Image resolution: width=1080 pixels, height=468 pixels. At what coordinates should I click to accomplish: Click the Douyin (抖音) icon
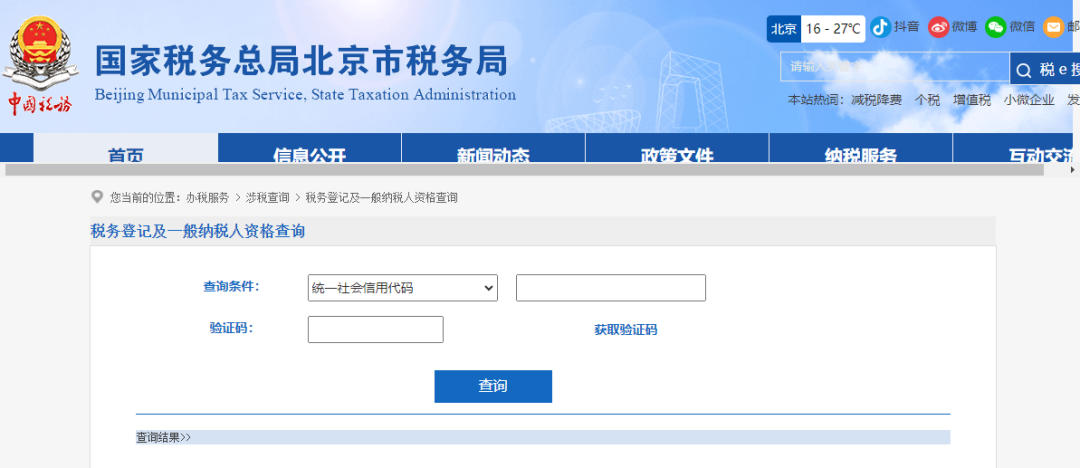880,28
